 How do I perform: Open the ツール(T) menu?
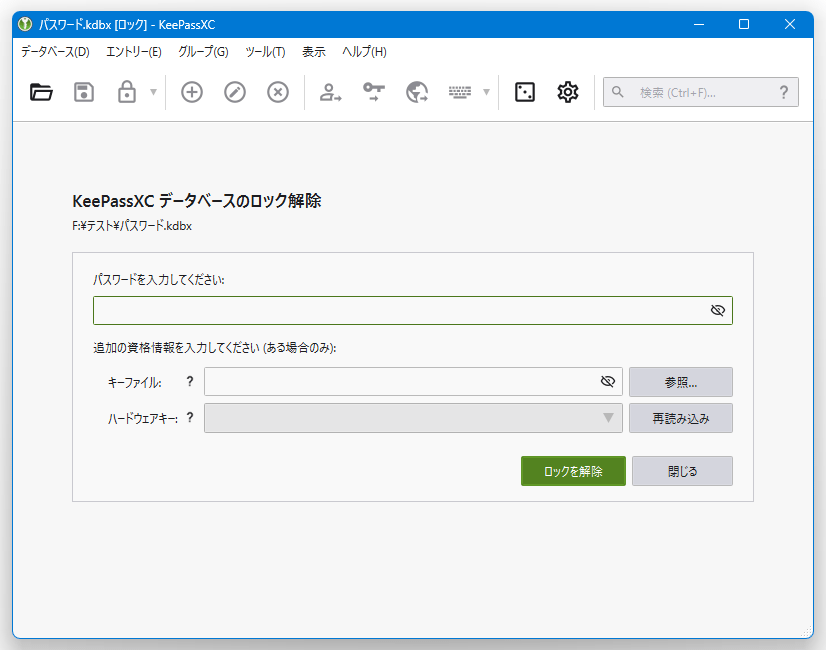coord(266,52)
